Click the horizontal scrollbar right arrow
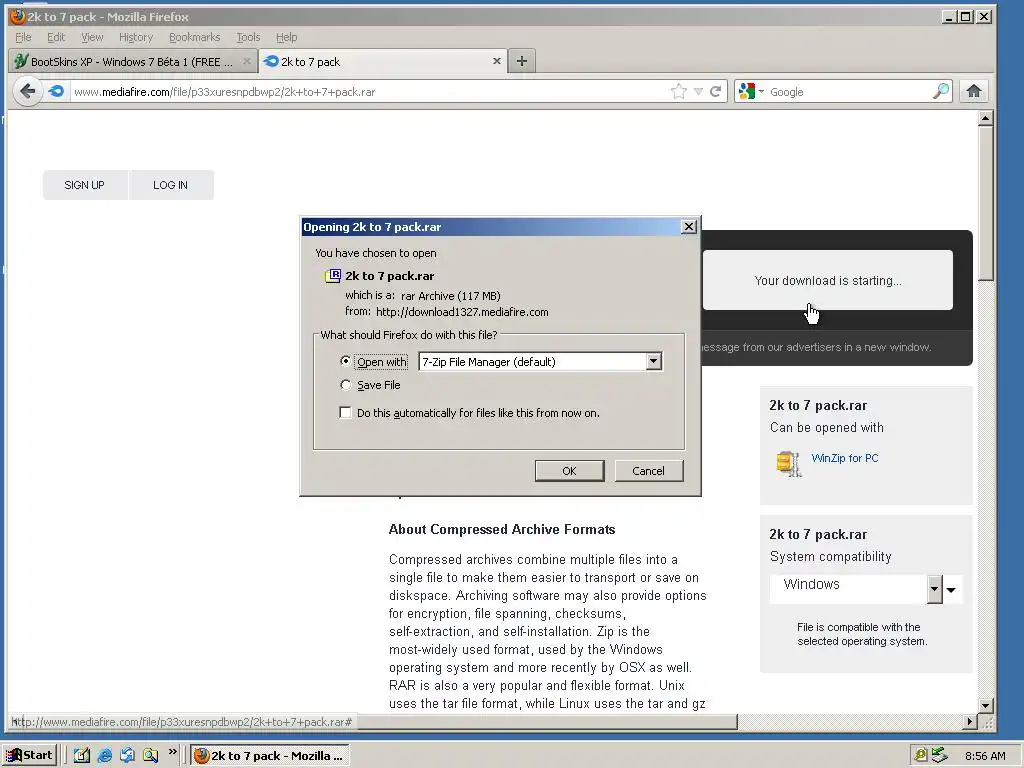 coord(970,722)
